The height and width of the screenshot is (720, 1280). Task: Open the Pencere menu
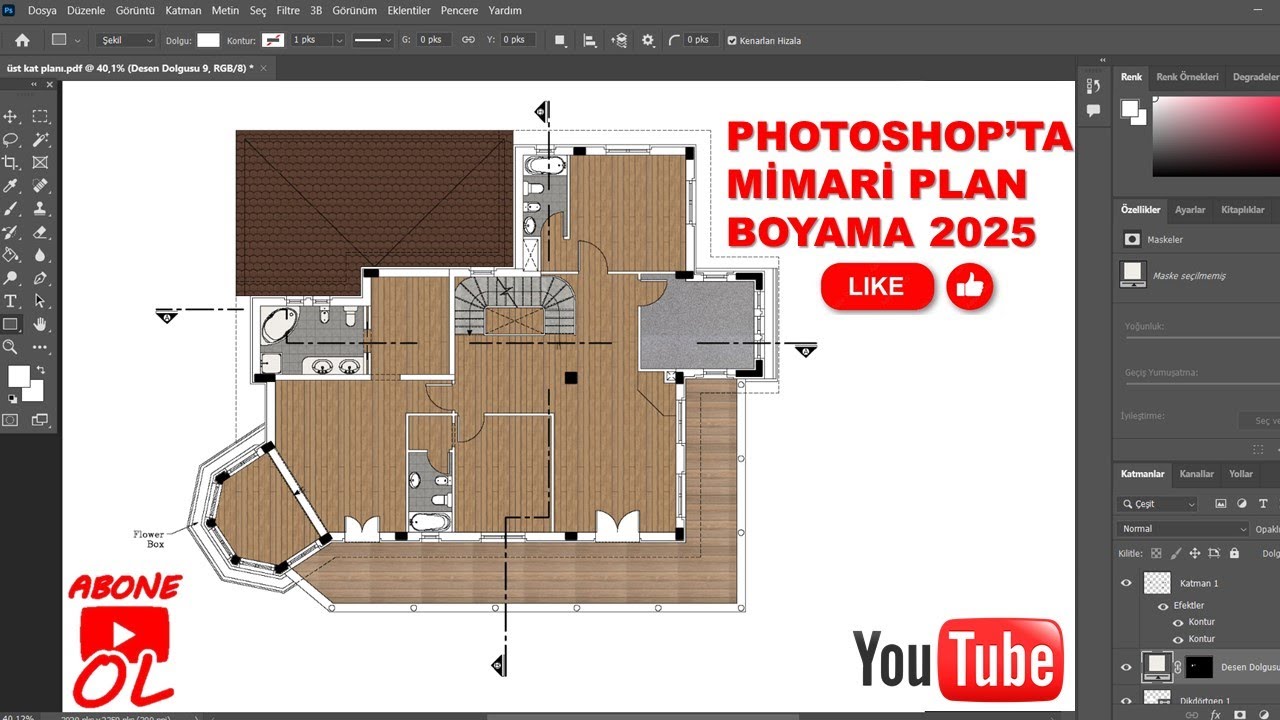pos(459,11)
